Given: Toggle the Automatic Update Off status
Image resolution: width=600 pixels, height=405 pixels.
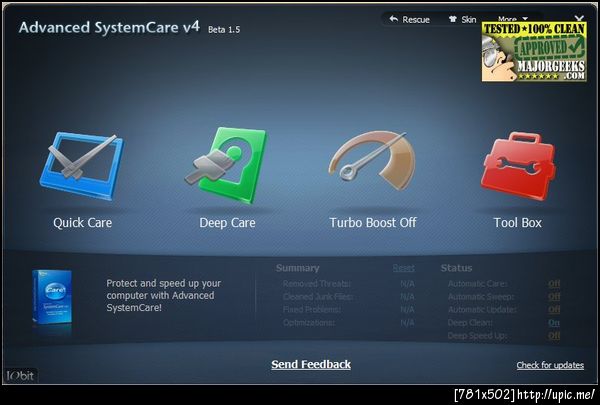Looking at the screenshot, I should (554, 309).
